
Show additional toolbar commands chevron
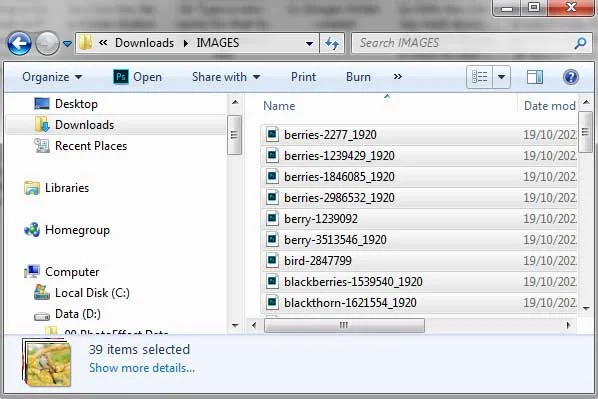click(397, 77)
